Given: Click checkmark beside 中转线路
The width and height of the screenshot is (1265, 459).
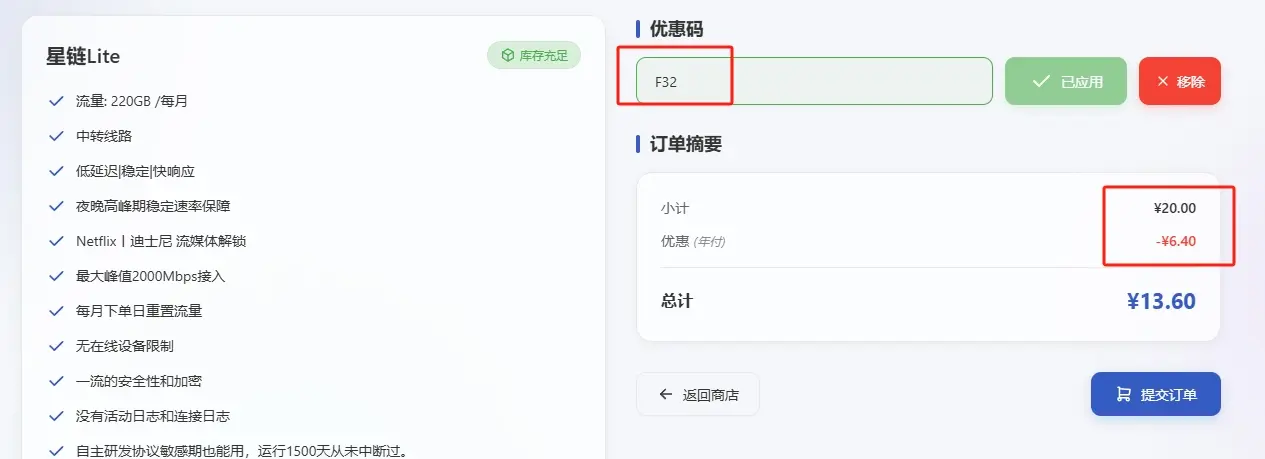Looking at the screenshot, I should click(x=56, y=136).
